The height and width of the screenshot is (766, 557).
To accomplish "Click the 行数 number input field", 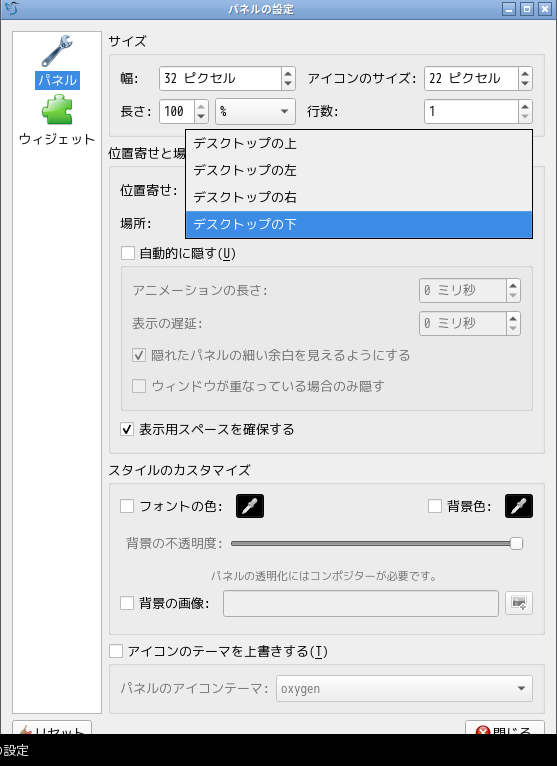I will 471,111.
